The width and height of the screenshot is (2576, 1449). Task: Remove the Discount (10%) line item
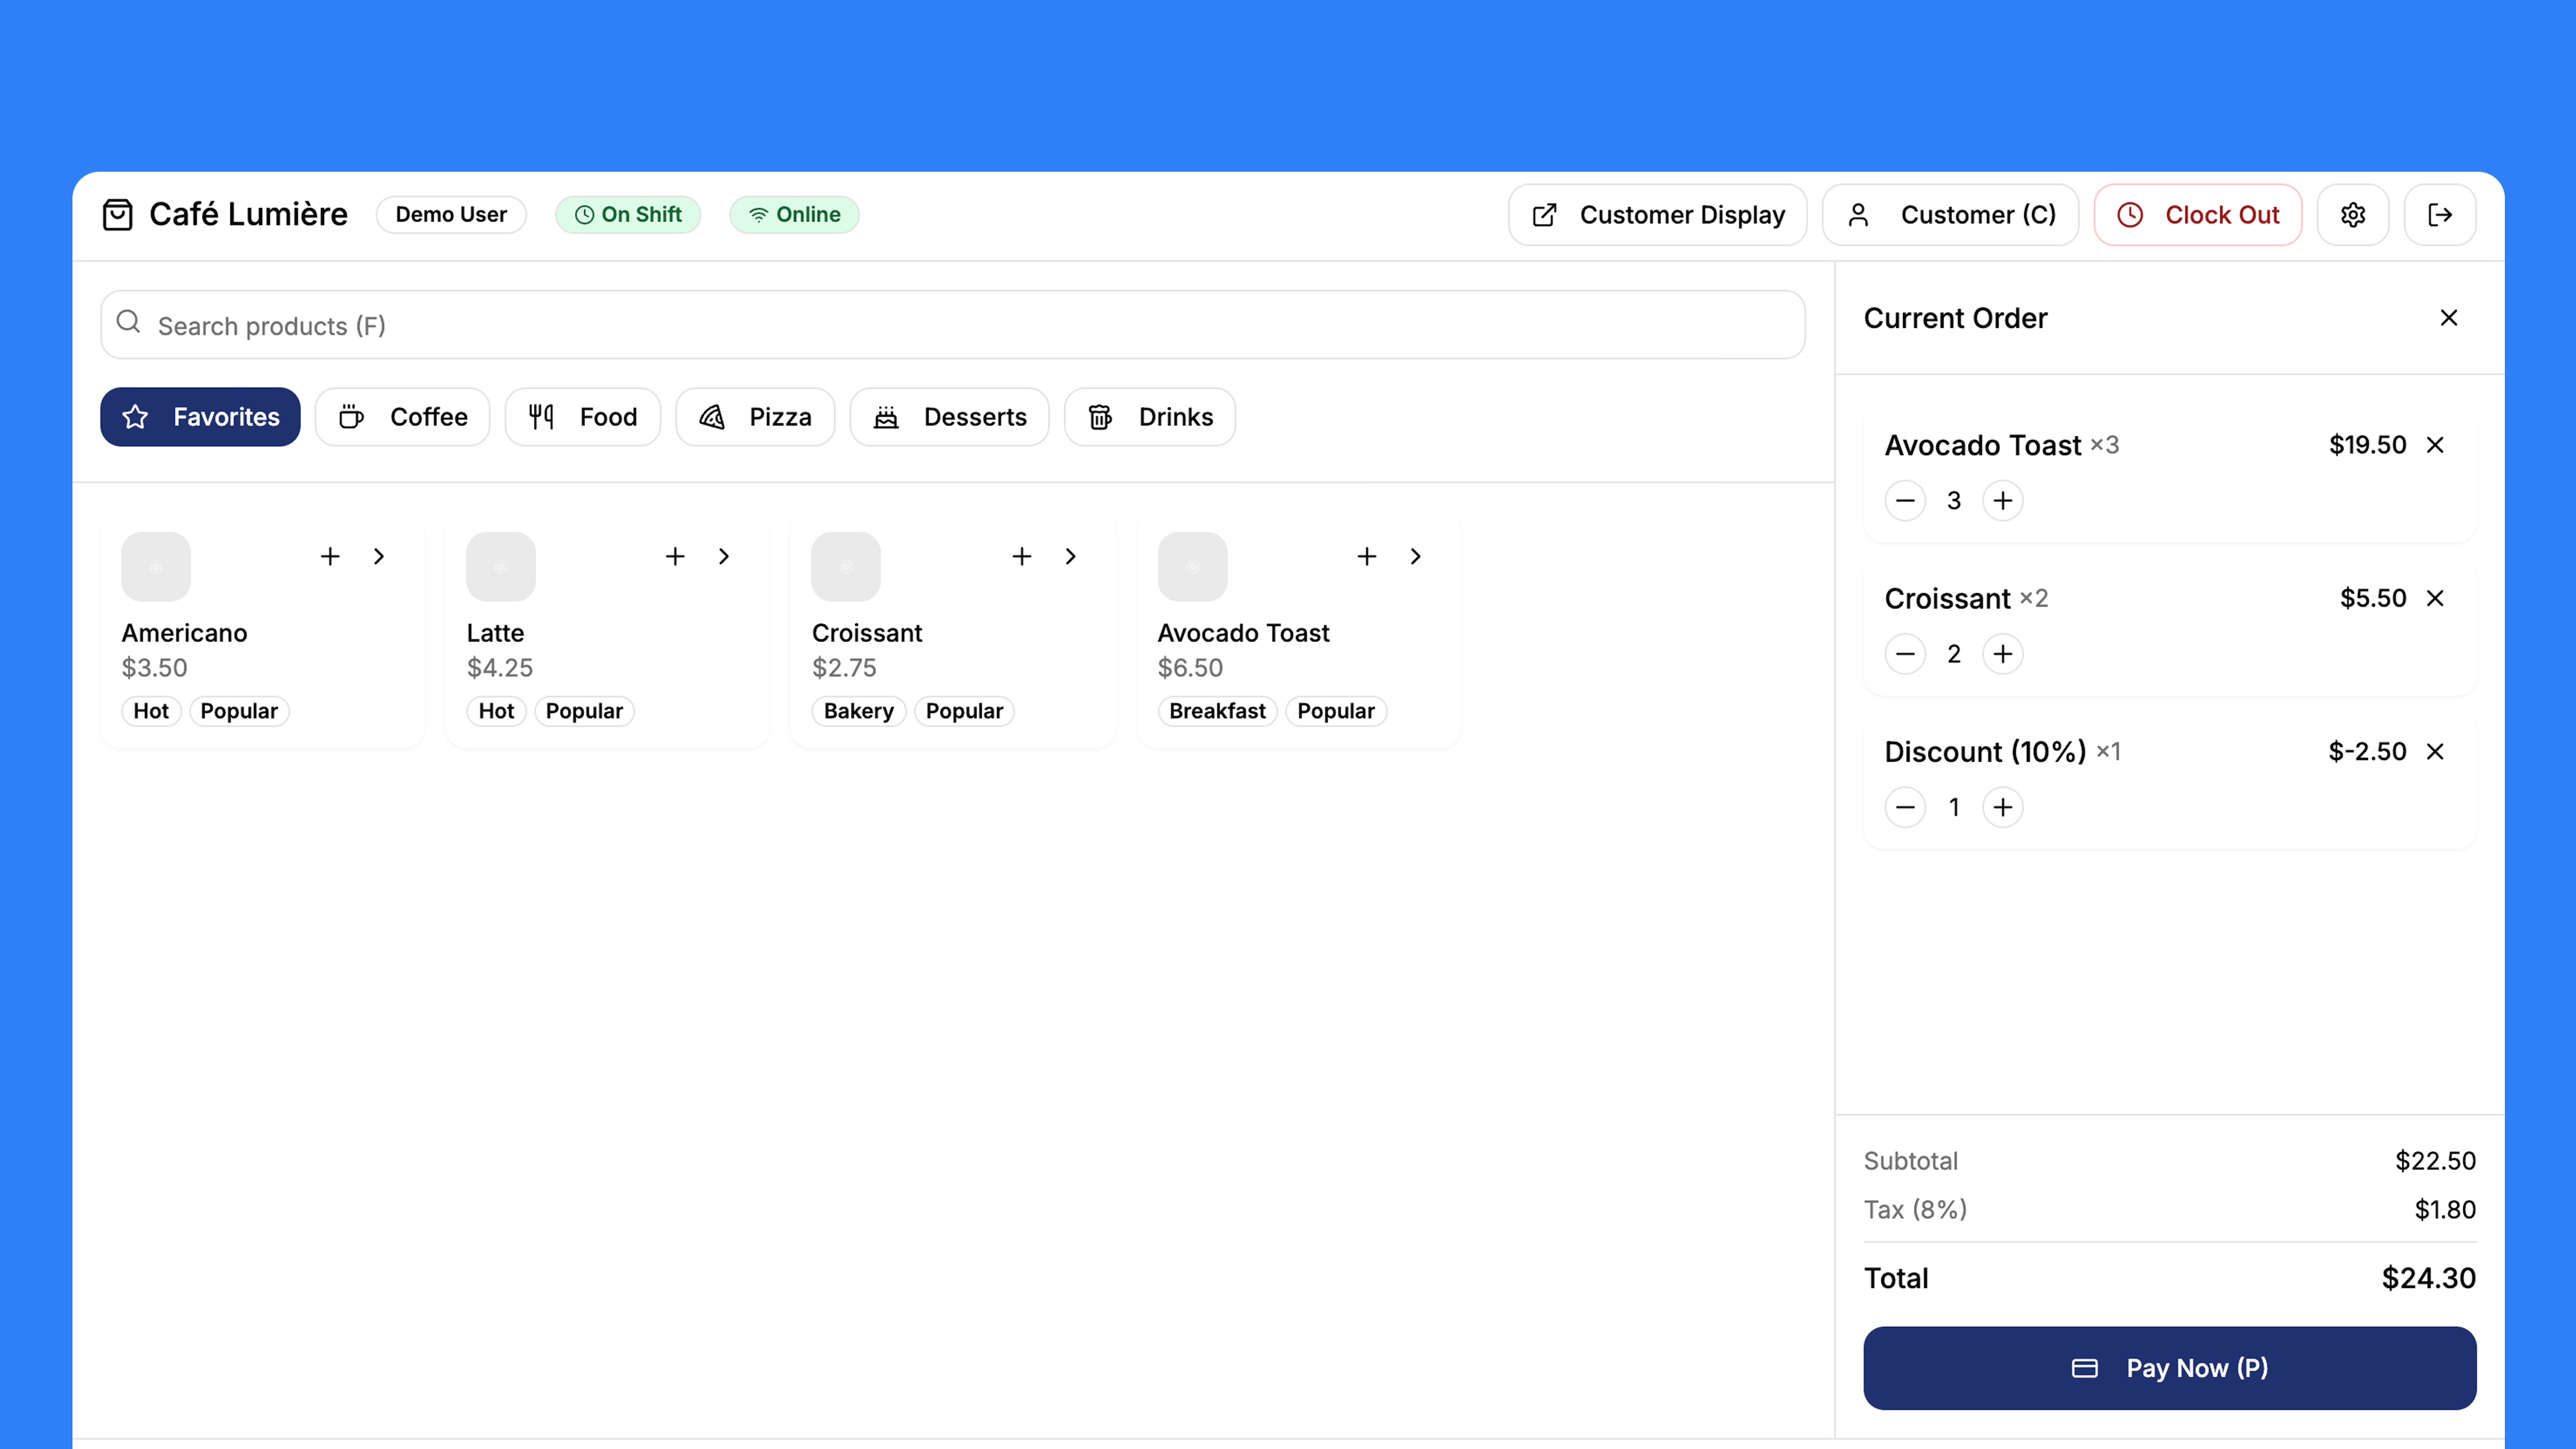pos(2435,751)
